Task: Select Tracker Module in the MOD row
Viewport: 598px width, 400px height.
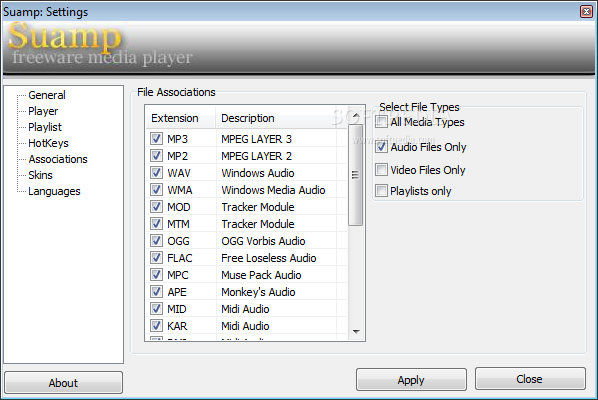Action: (258, 207)
